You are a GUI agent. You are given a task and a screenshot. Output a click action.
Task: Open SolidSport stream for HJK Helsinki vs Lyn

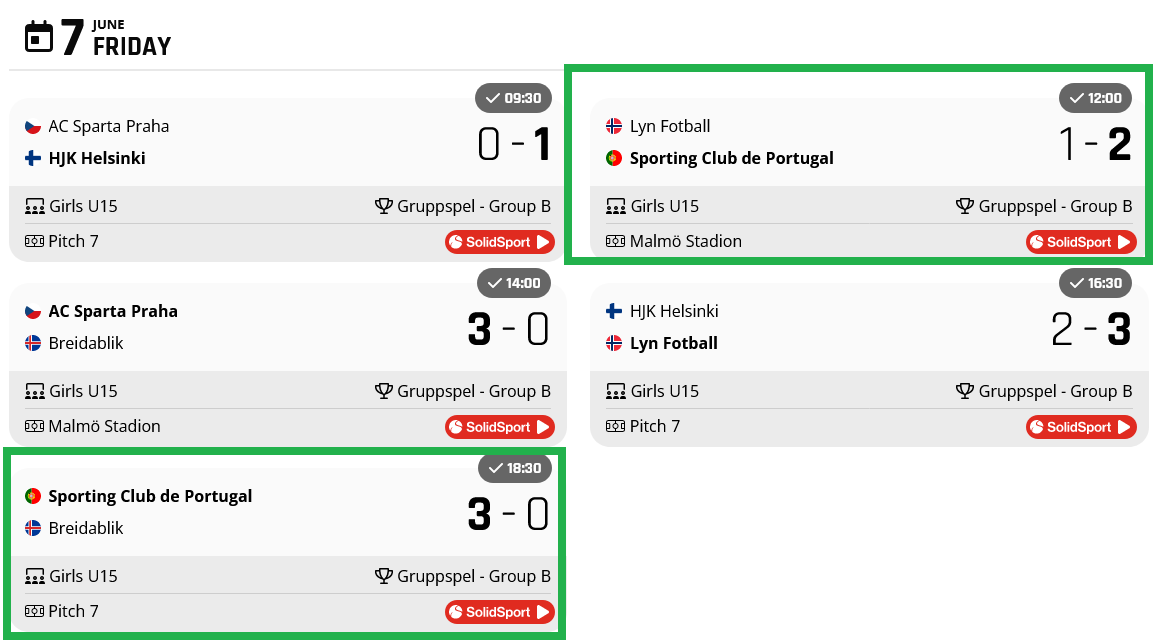pyautogui.click(x=1080, y=427)
